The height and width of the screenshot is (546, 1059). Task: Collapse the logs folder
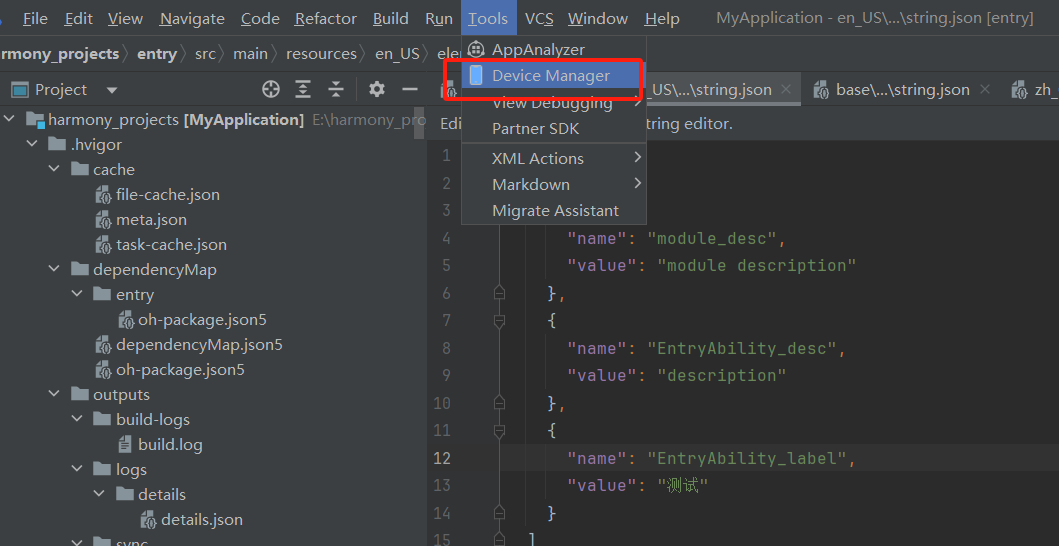(77, 469)
